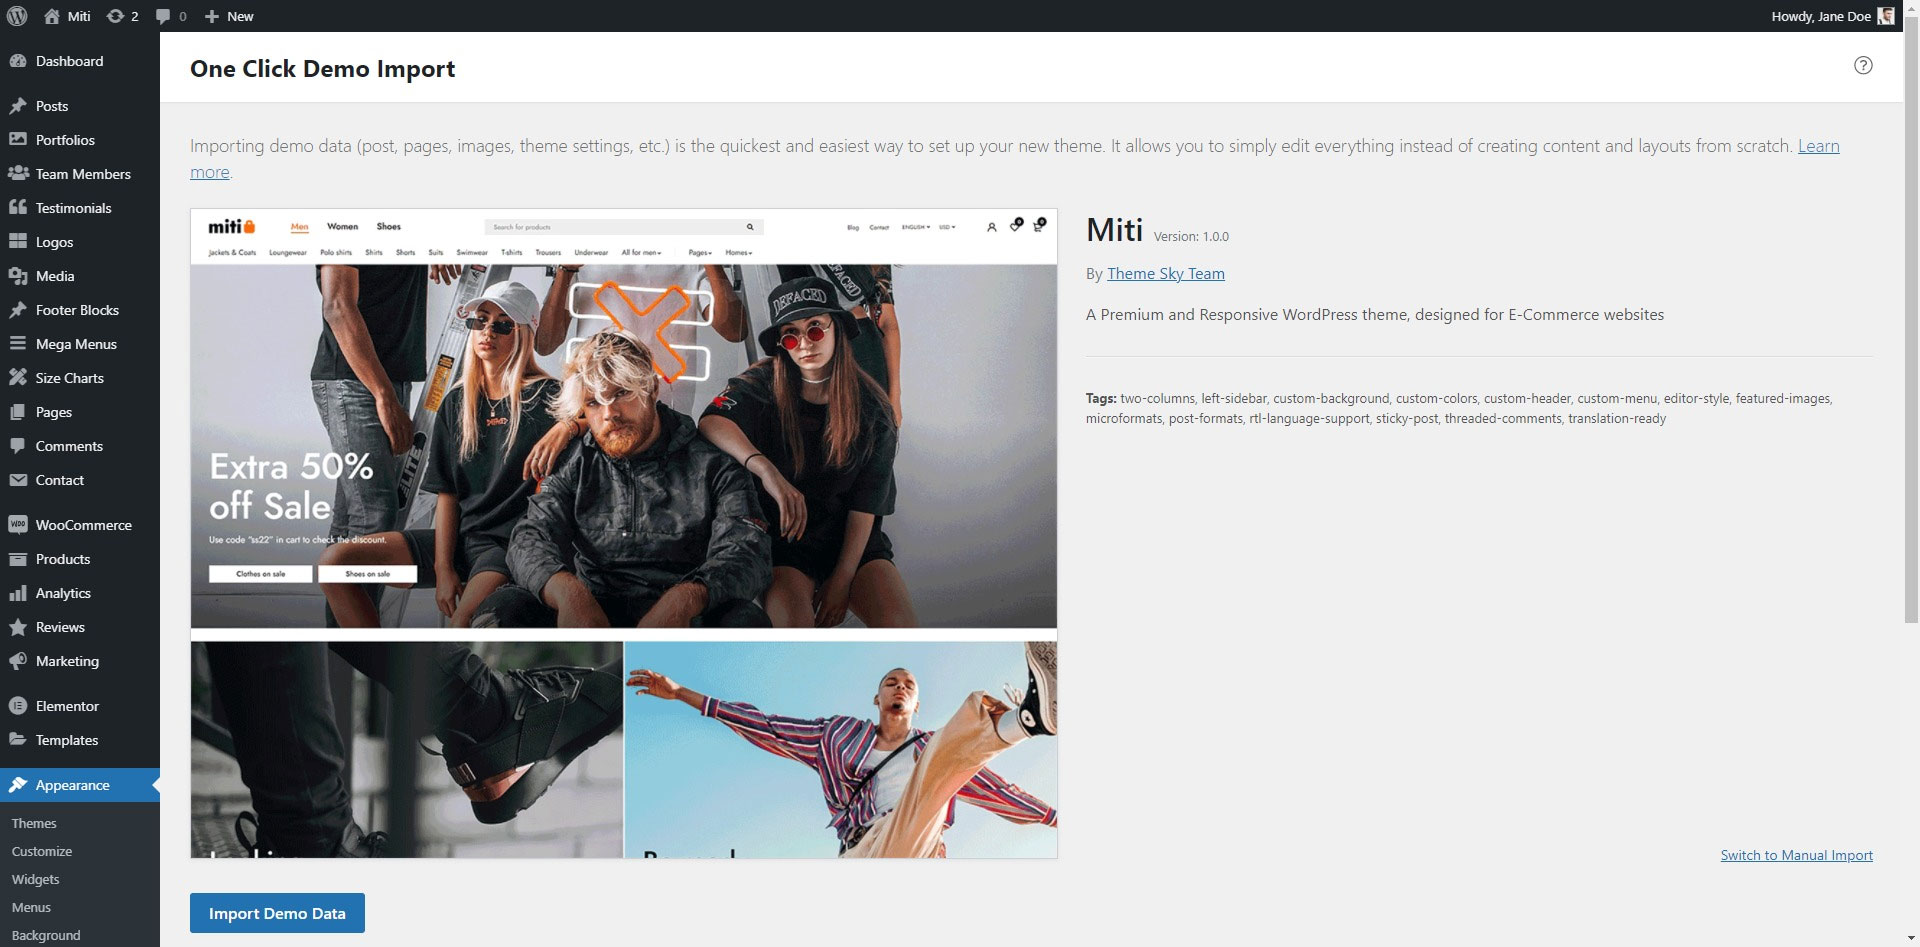Image resolution: width=1920 pixels, height=947 pixels.
Task: Click the Appearance paintbrush icon
Action: tap(17, 785)
